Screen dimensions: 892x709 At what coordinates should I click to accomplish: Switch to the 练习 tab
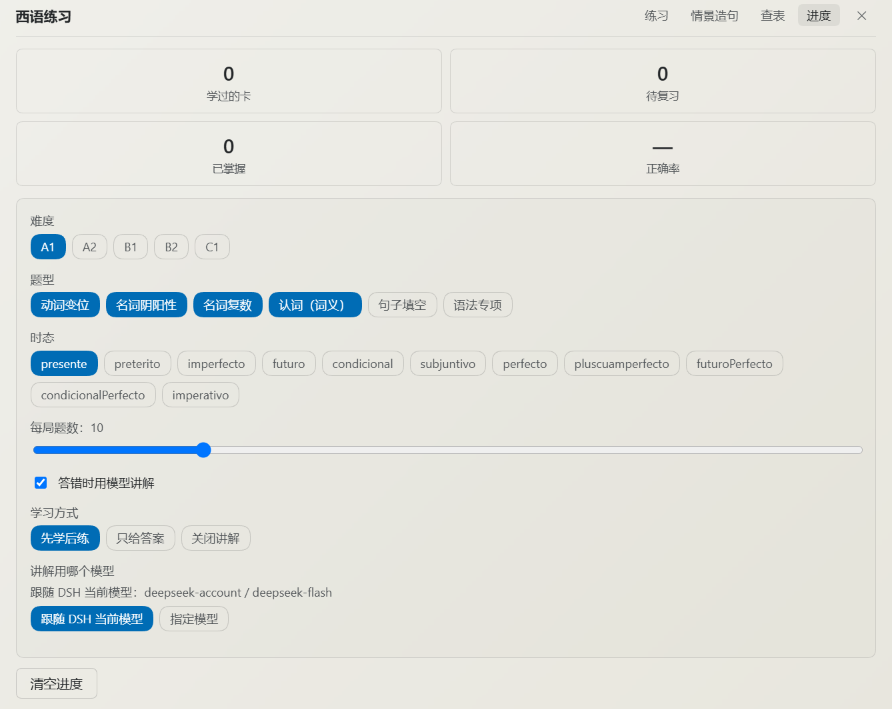[x=656, y=16]
